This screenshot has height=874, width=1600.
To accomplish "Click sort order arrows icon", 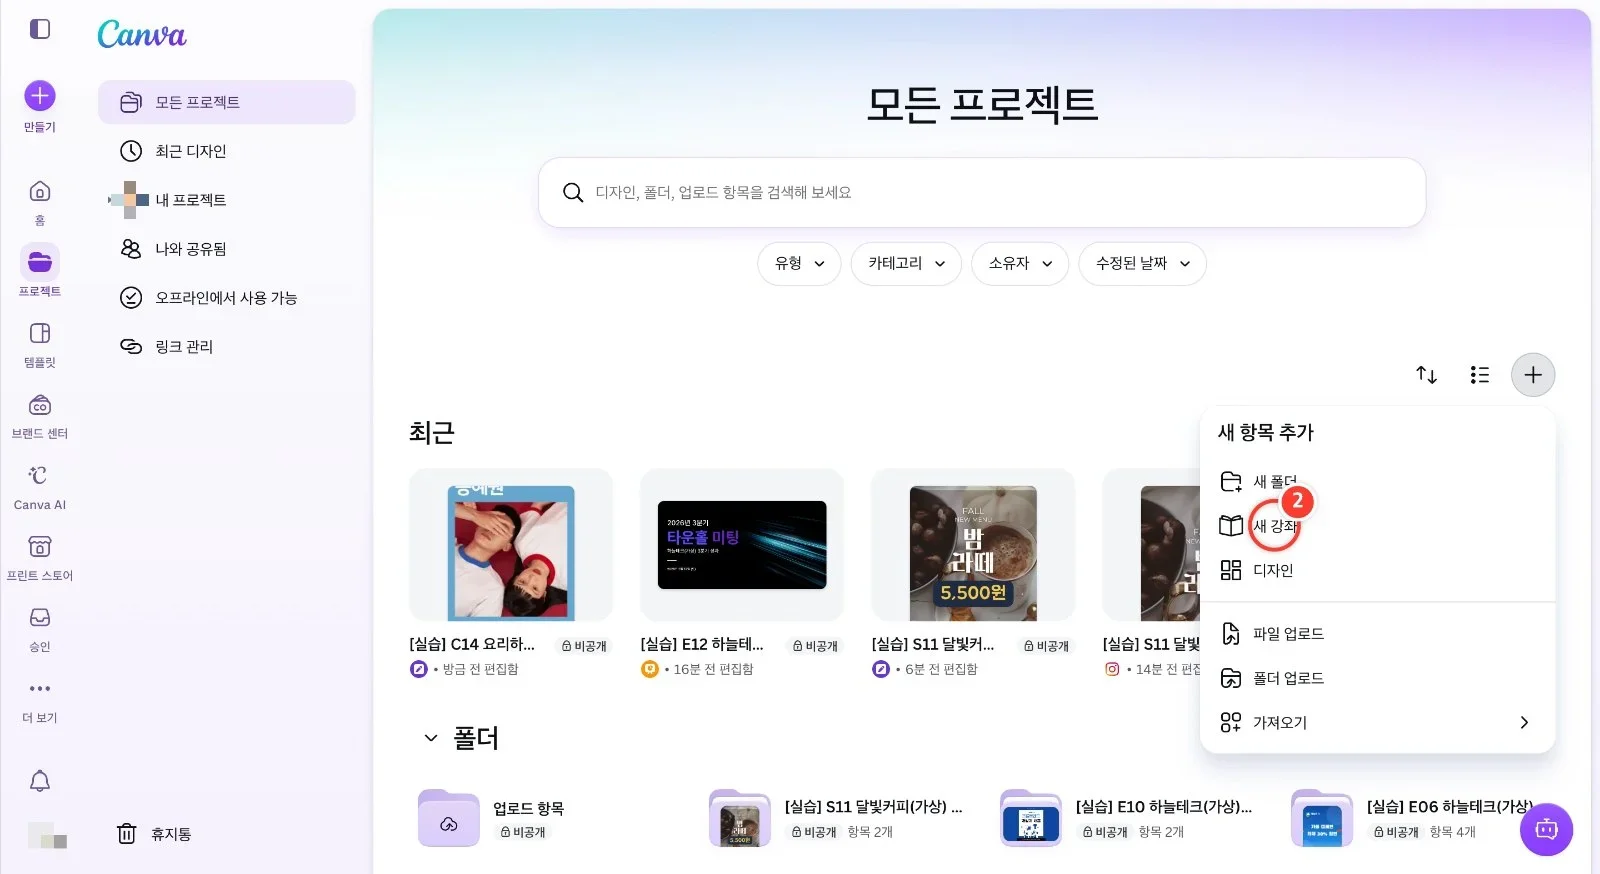I will [x=1427, y=375].
